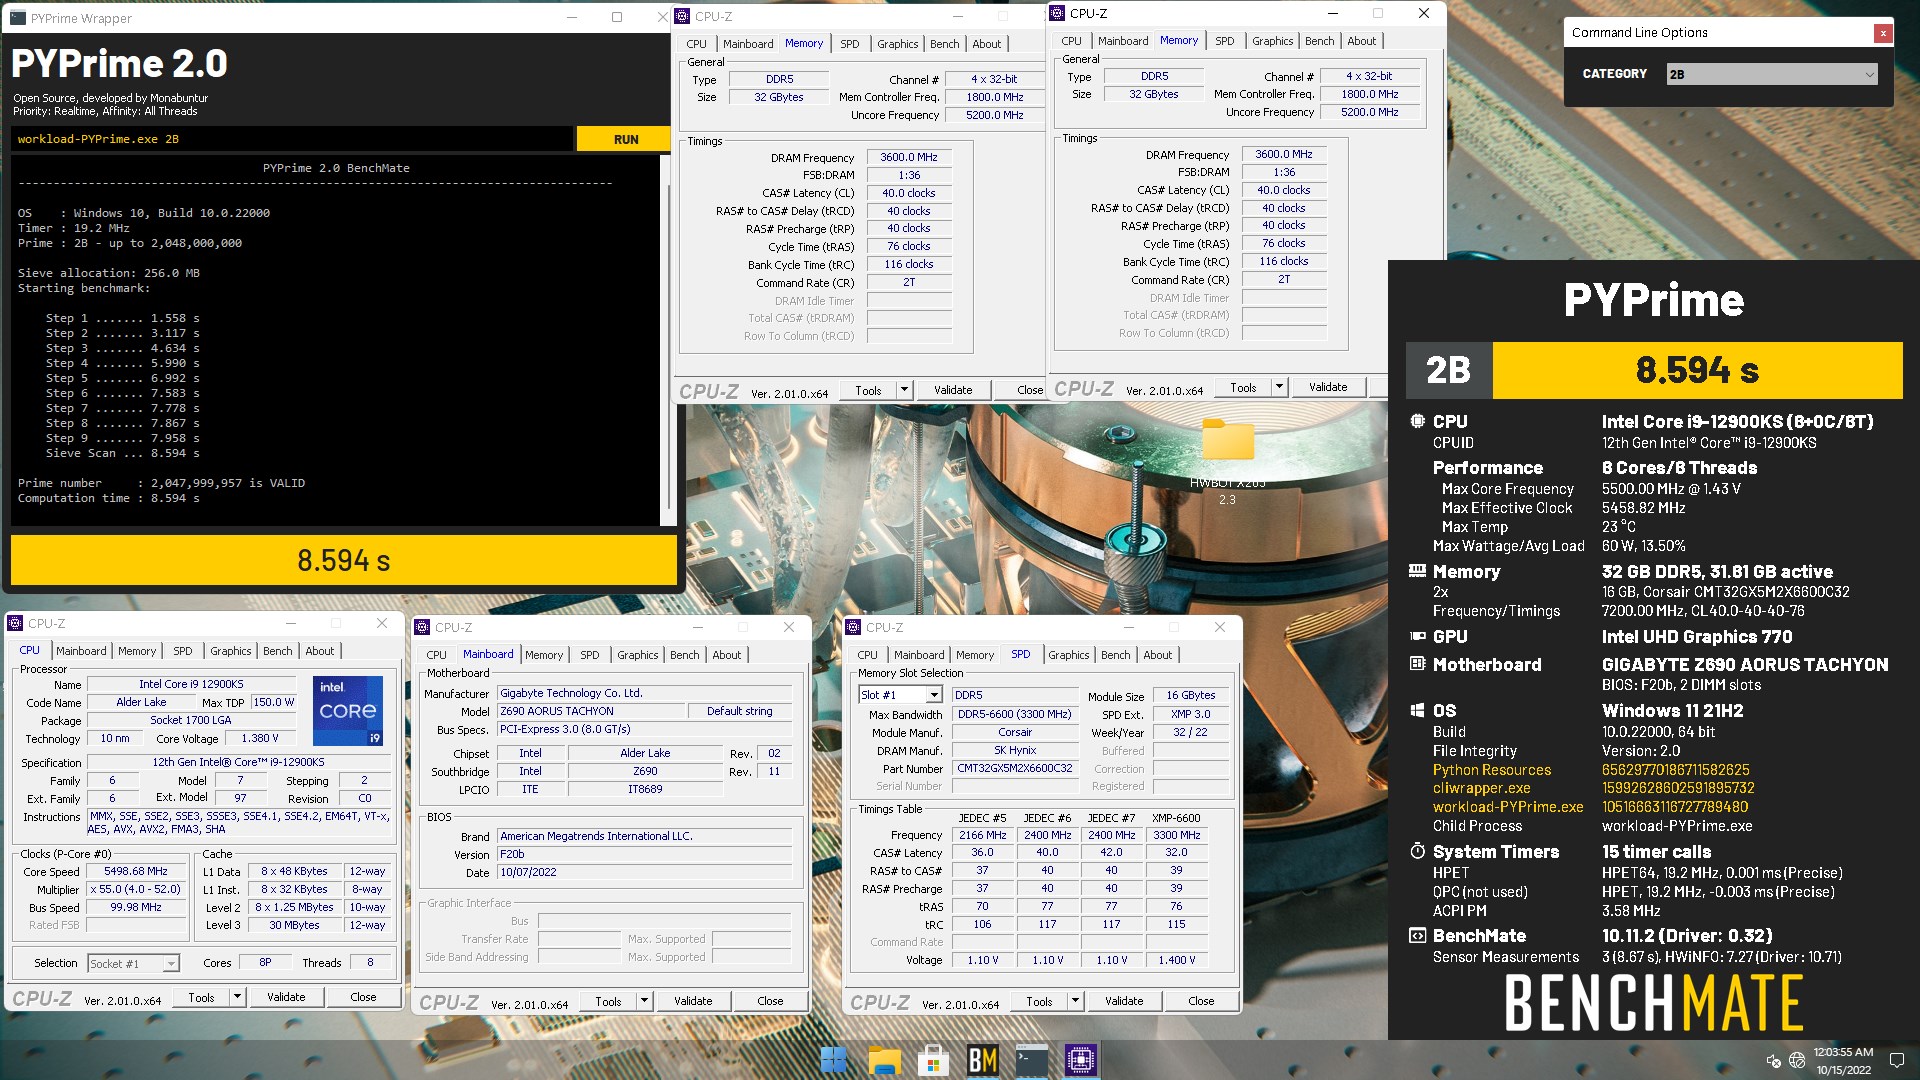Select the PYPrime console taskbar icon
The image size is (1920, 1080).
click(1031, 1060)
